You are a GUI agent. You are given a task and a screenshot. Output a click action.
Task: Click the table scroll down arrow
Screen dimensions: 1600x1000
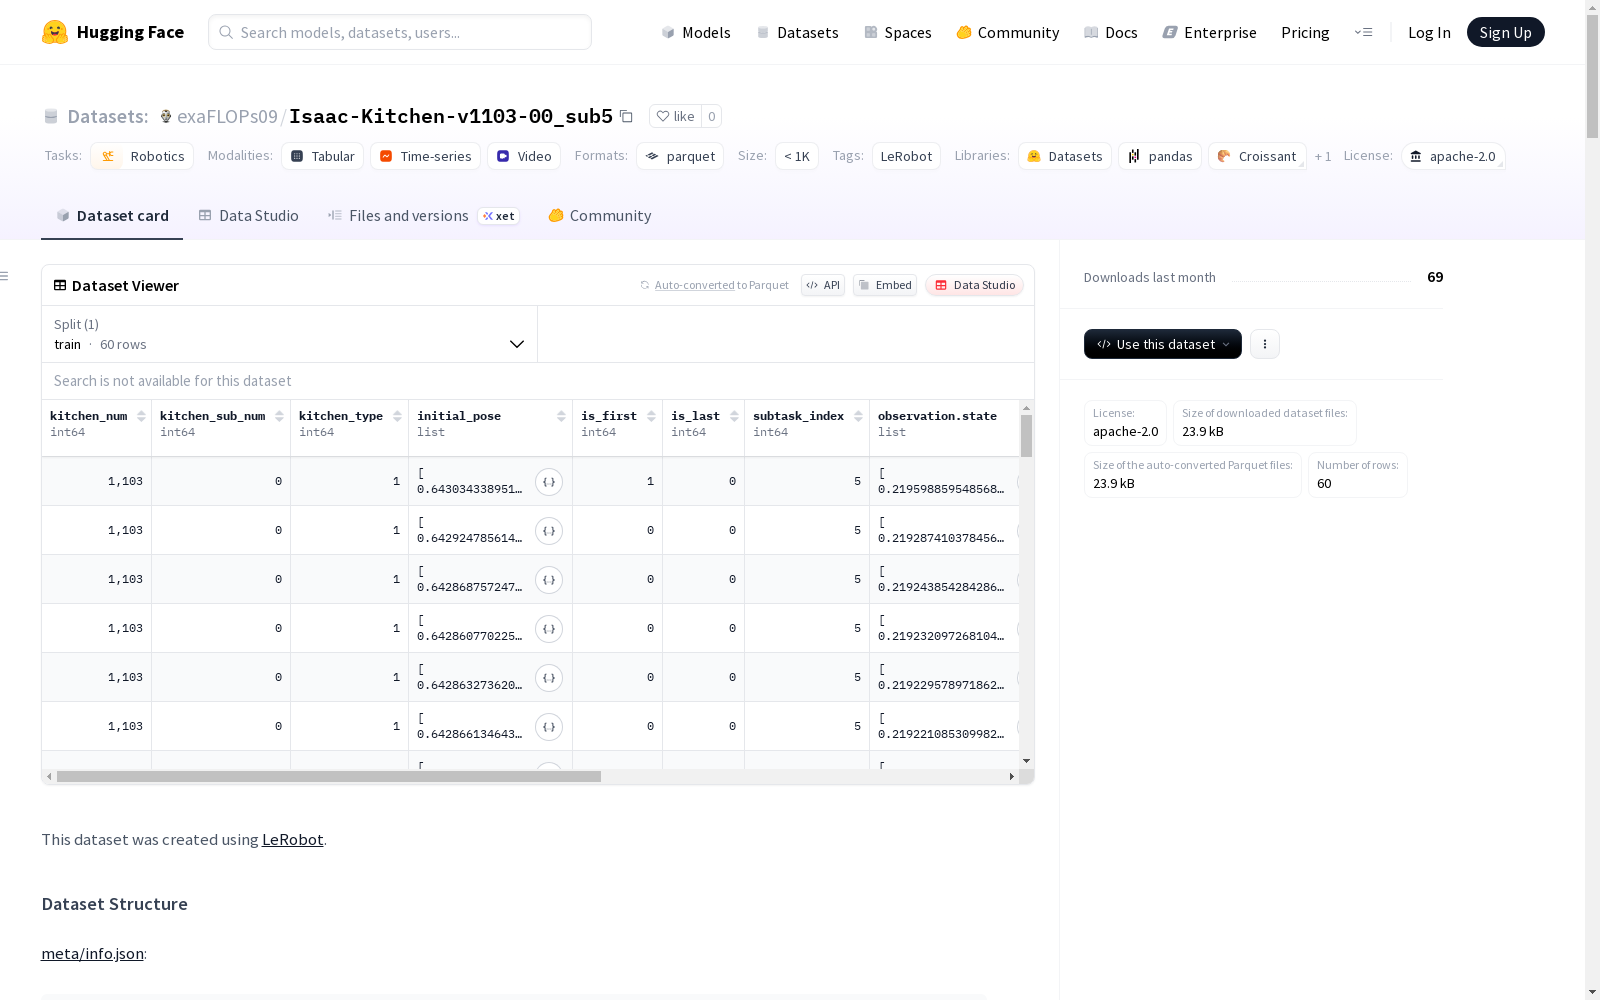(1026, 762)
